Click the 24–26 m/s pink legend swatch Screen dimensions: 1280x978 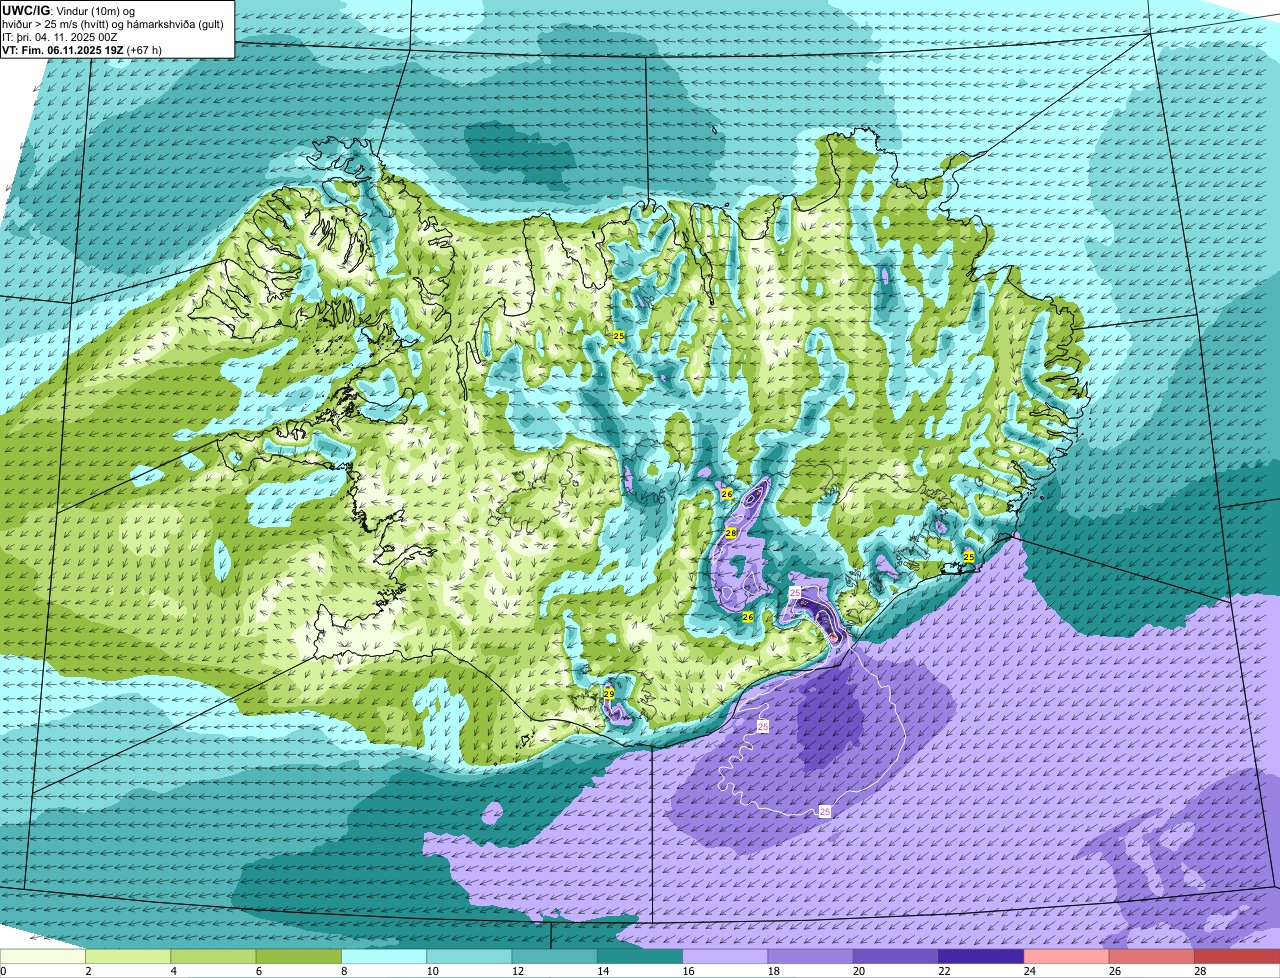tap(1067, 957)
